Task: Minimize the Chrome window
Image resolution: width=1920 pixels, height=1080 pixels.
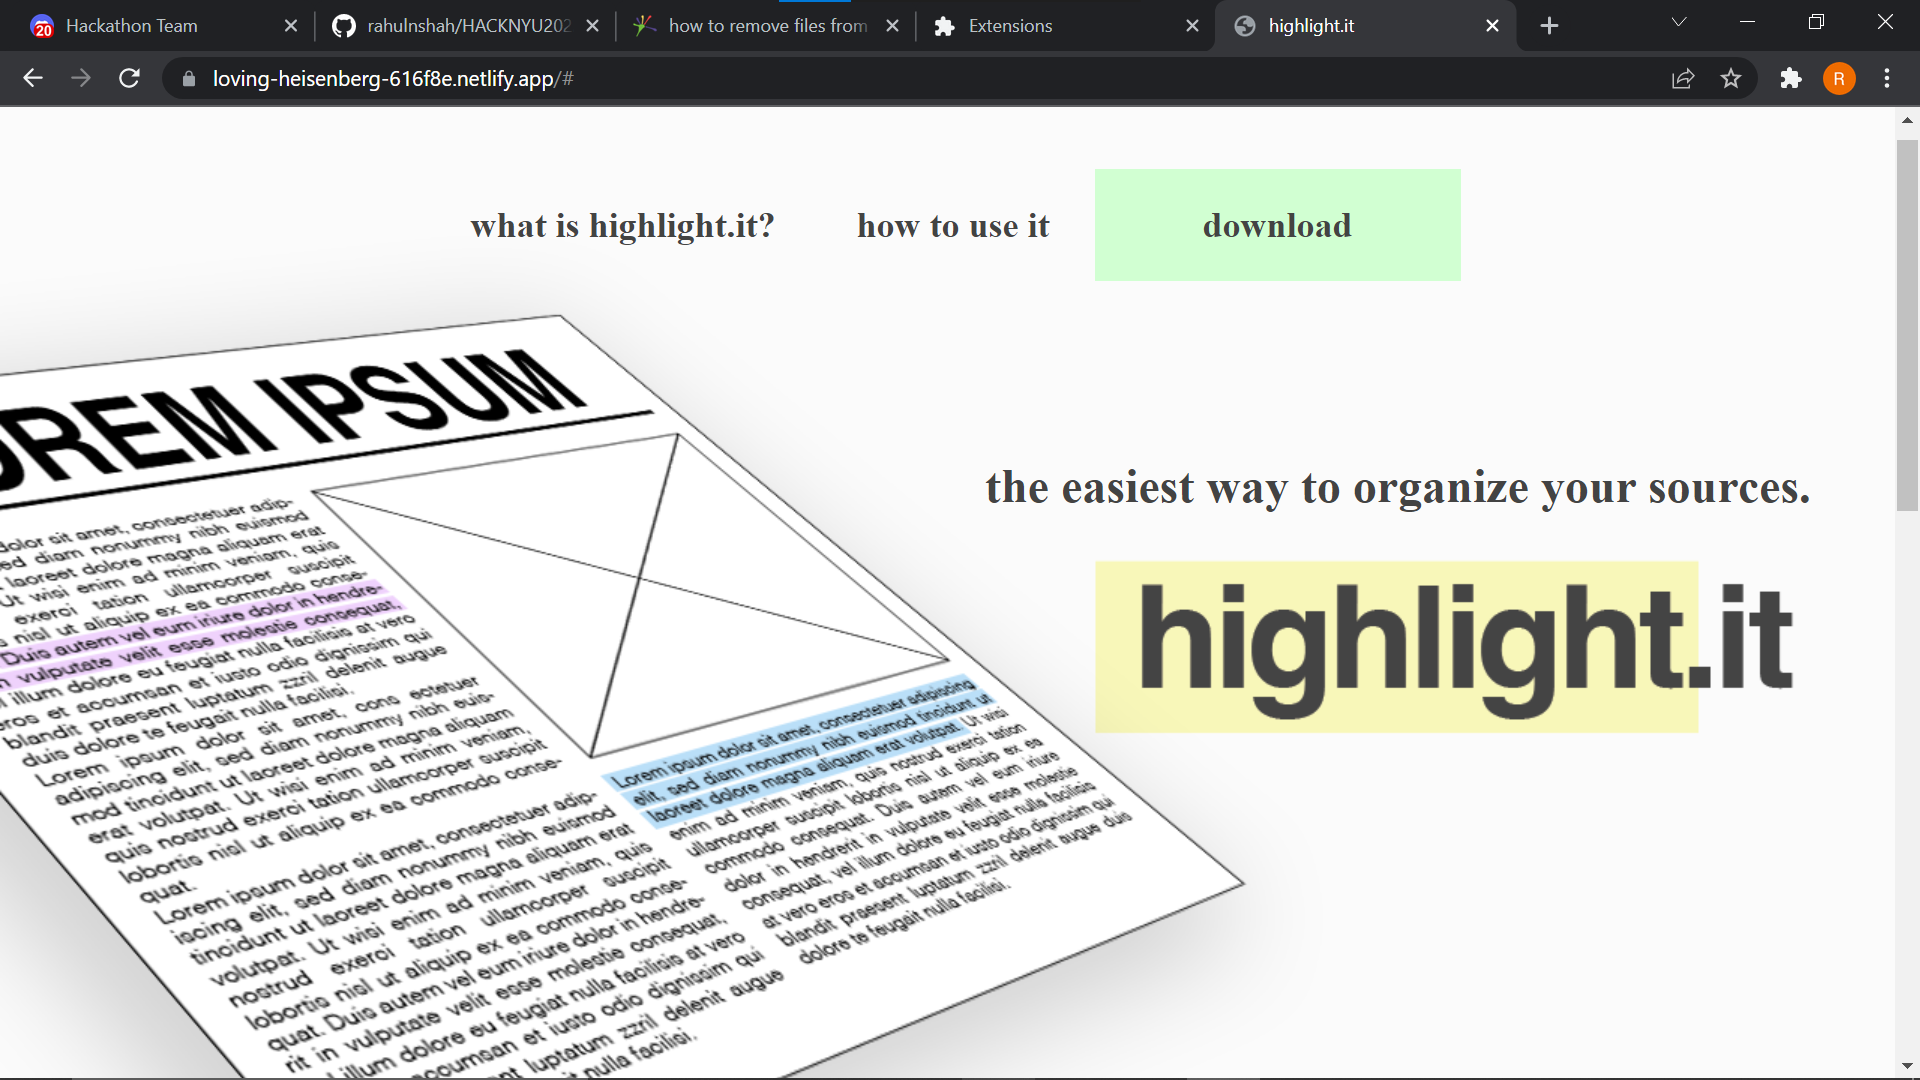Action: coord(1747,22)
